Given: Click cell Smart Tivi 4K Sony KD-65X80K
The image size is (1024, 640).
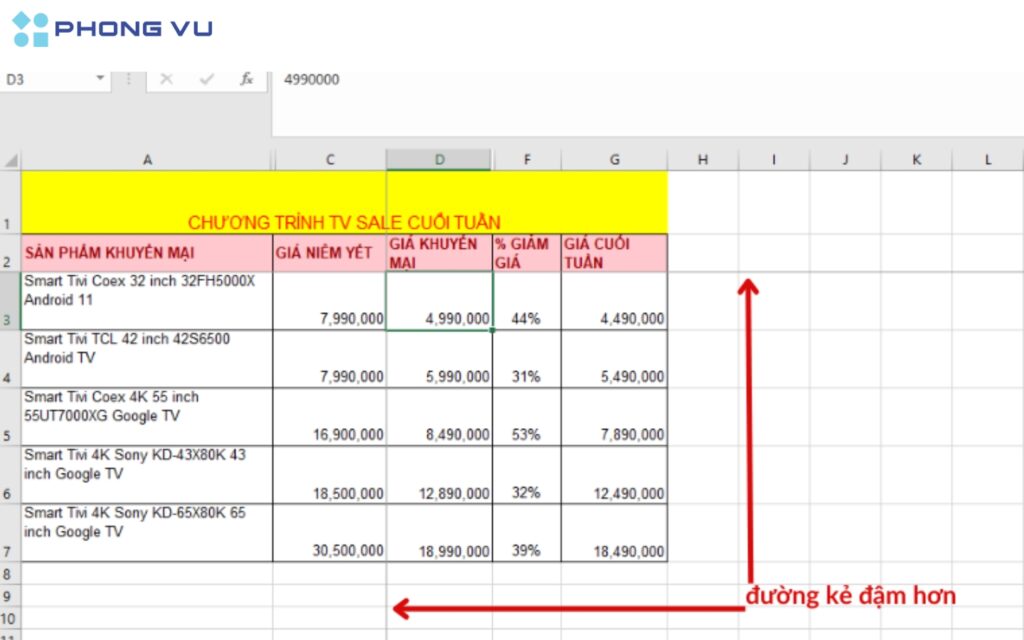Looking at the screenshot, I should coord(147,533).
